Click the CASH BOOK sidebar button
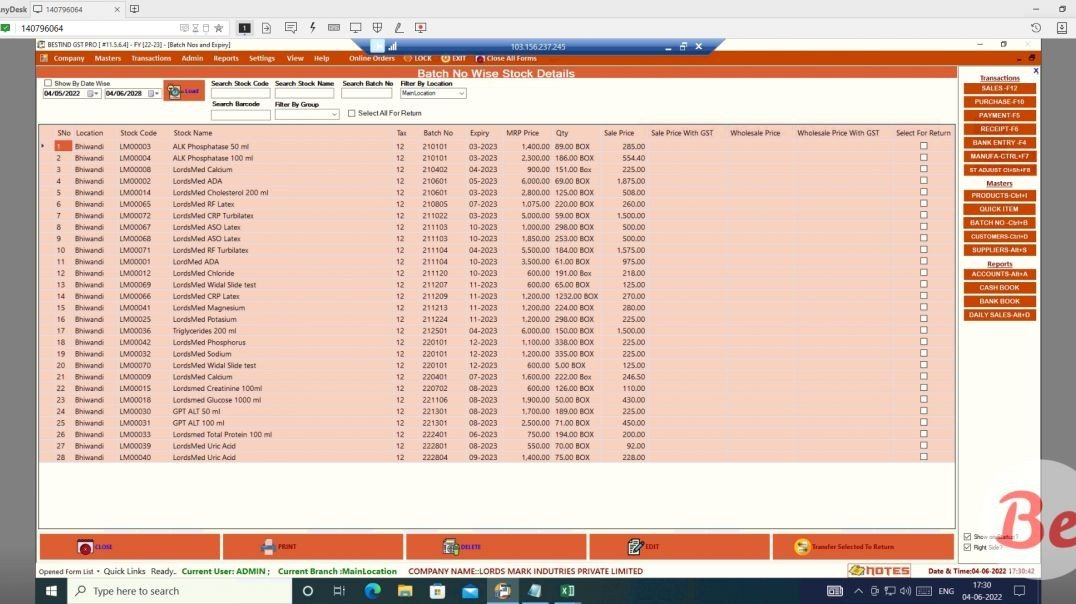 (998, 287)
